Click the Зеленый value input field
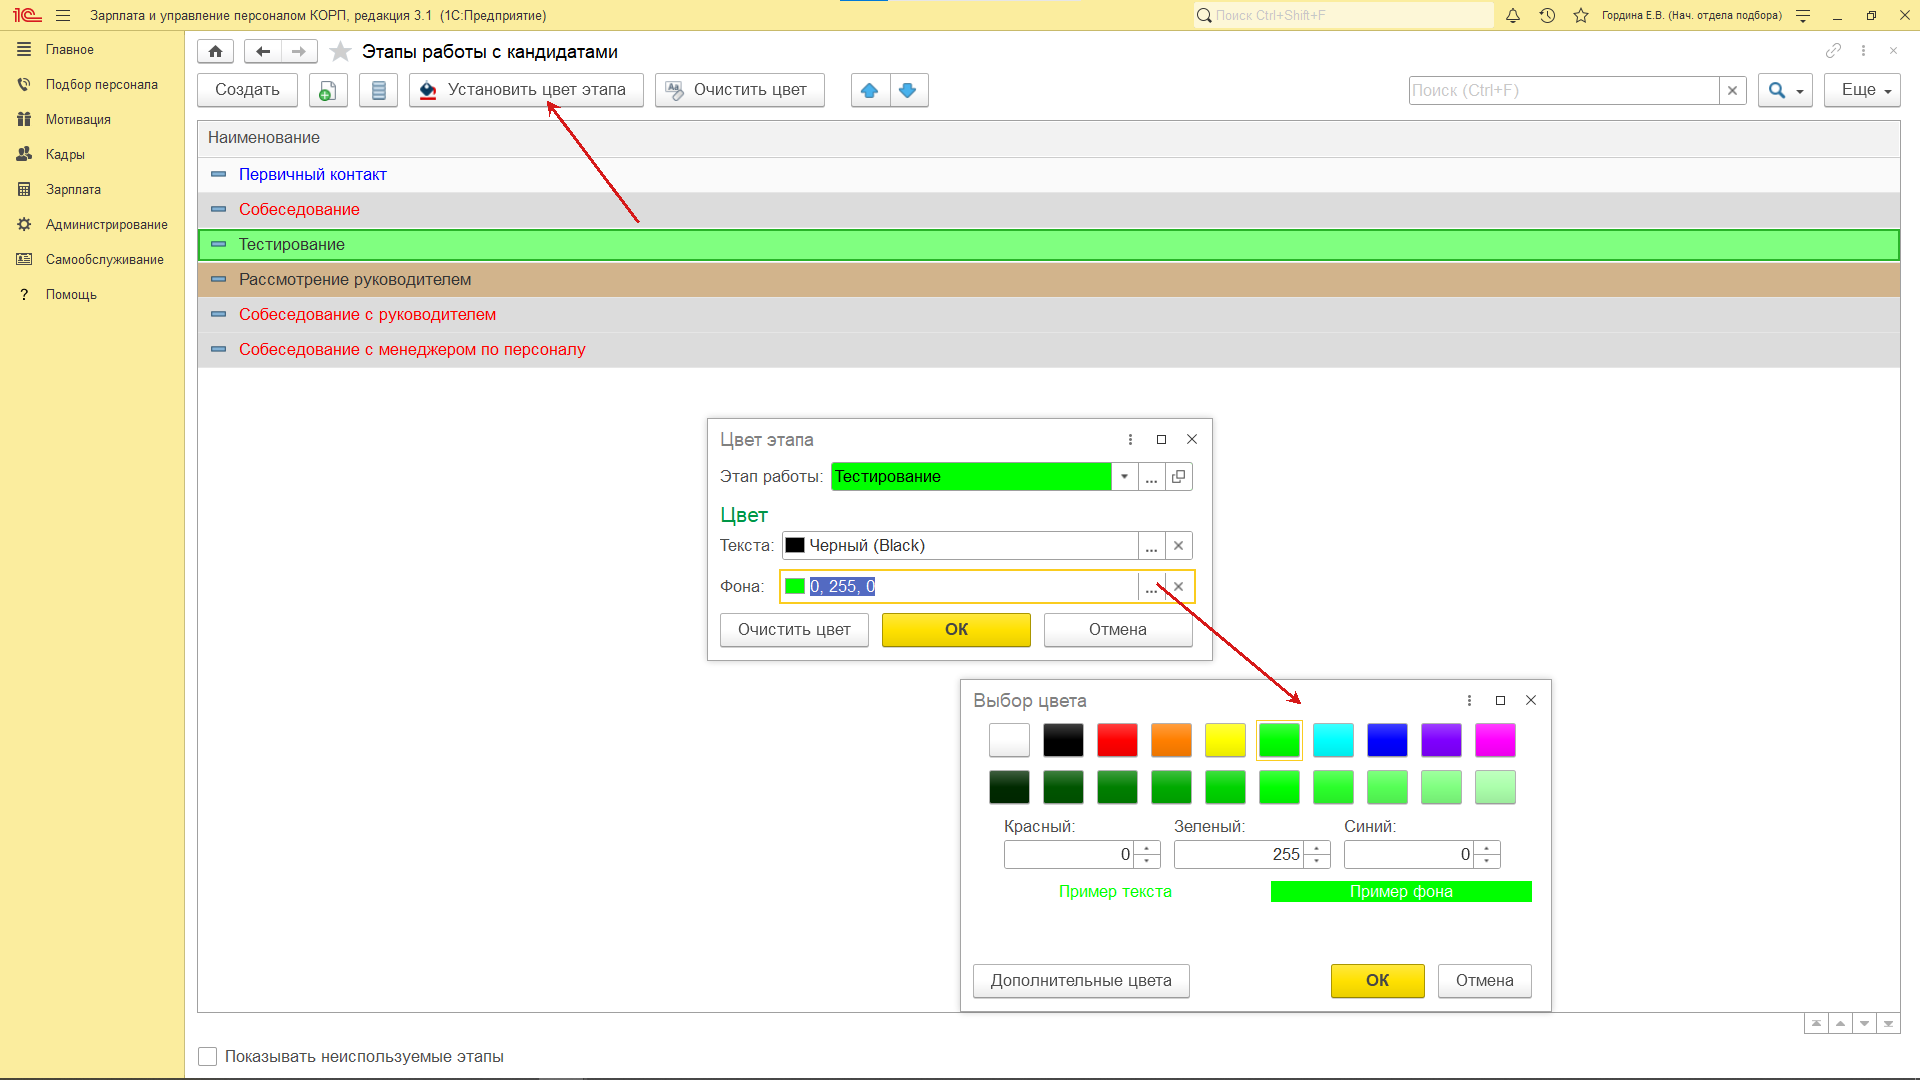 coord(1239,854)
